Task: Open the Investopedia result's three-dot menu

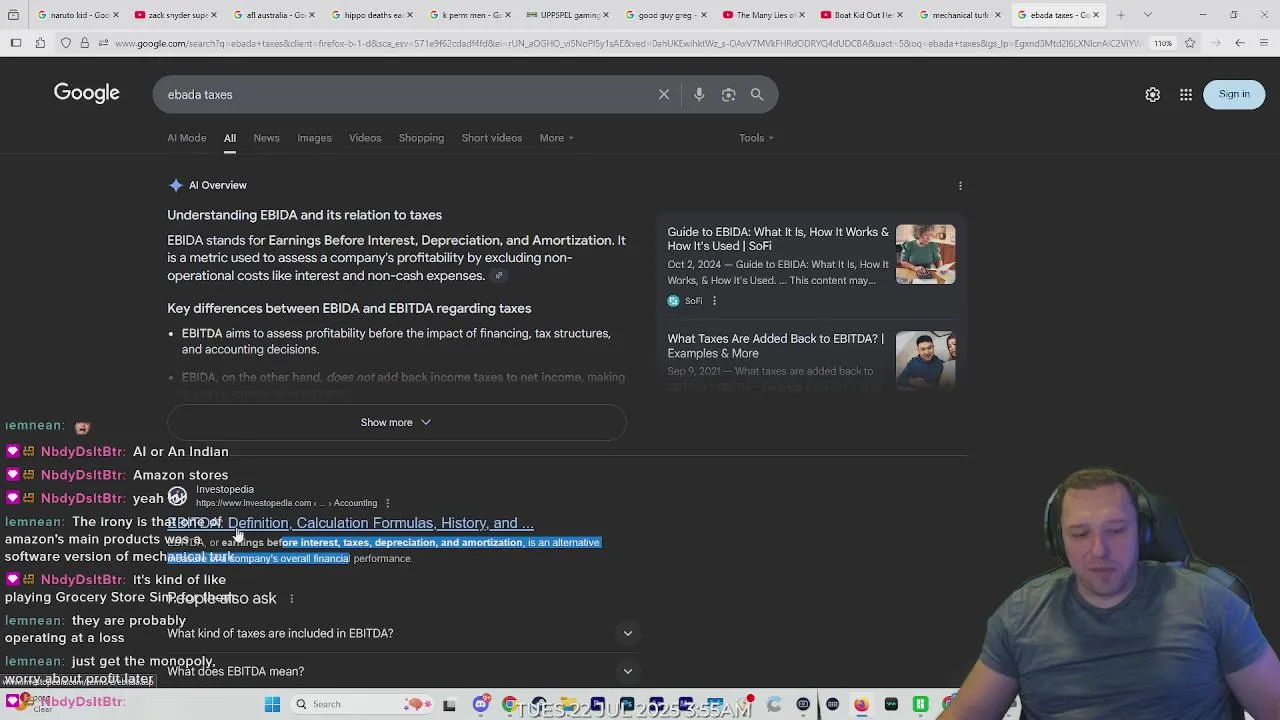Action: (387, 503)
